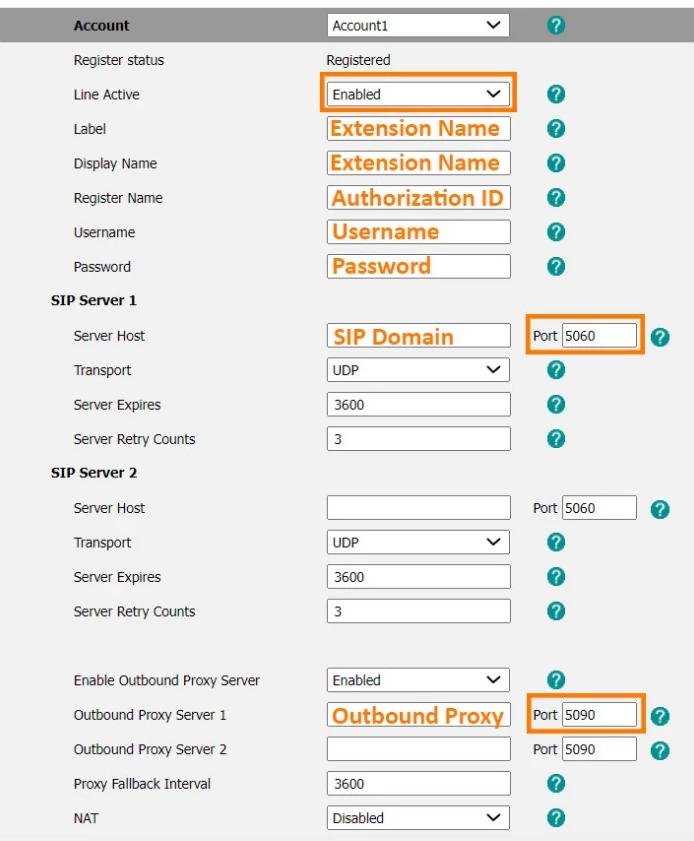
Task: Click SIP Server 1 Server Expires field
Action: (418, 404)
